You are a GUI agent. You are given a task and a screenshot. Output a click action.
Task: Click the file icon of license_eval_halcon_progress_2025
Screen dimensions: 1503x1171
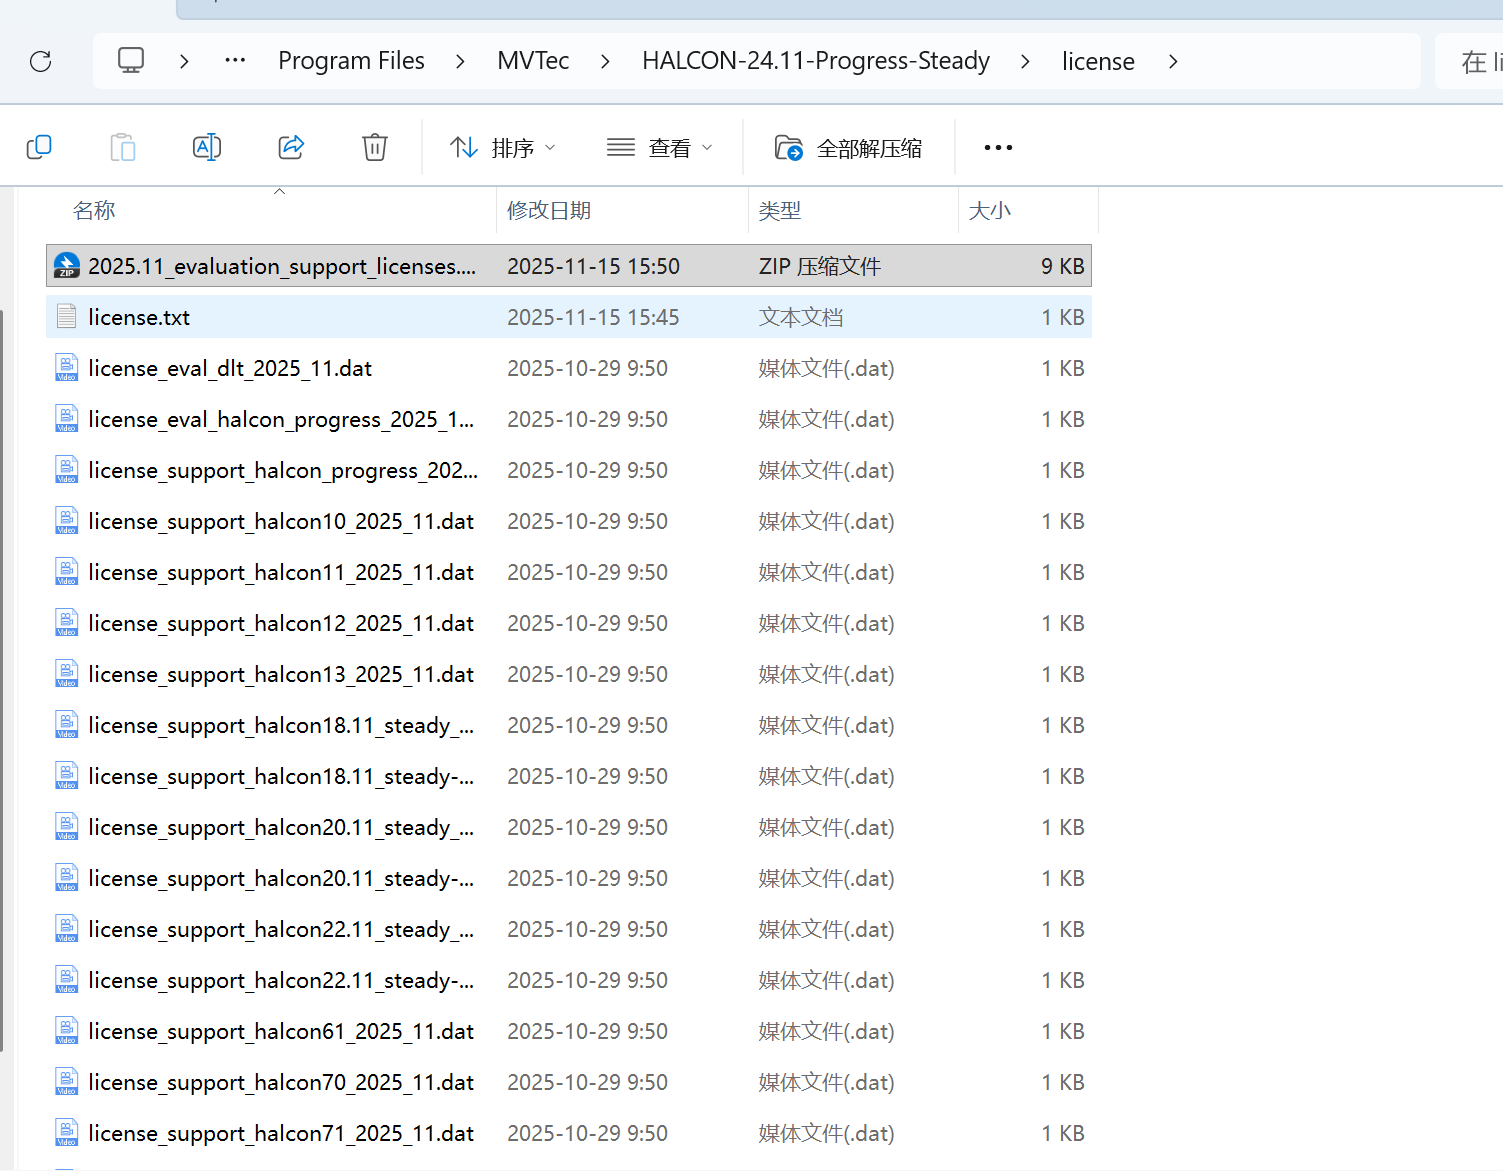tap(67, 419)
